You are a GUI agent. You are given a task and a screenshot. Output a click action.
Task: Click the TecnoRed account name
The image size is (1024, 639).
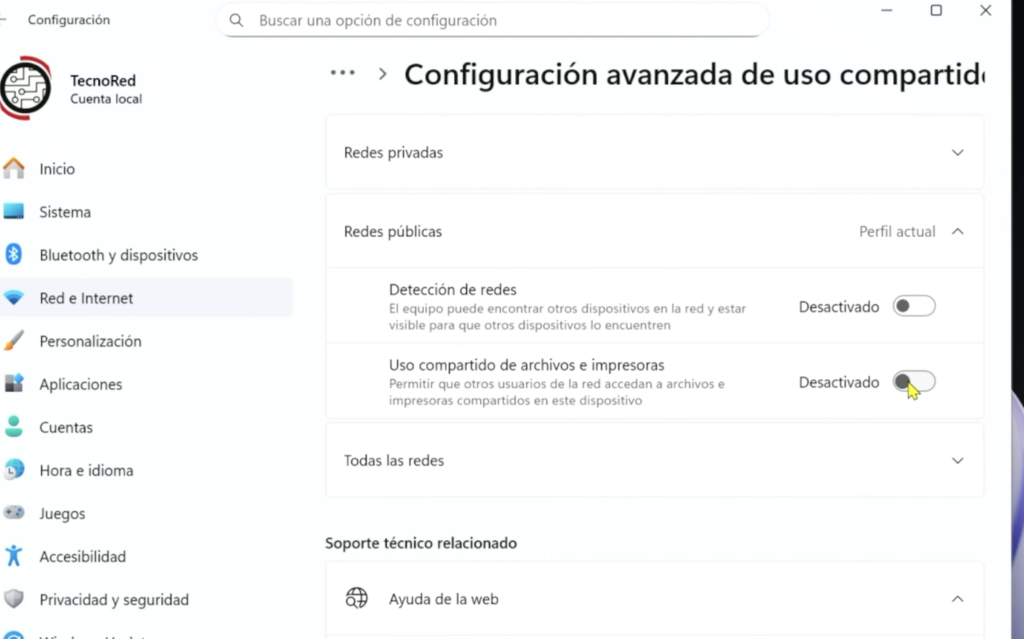pyautogui.click(x=103, y=80)
